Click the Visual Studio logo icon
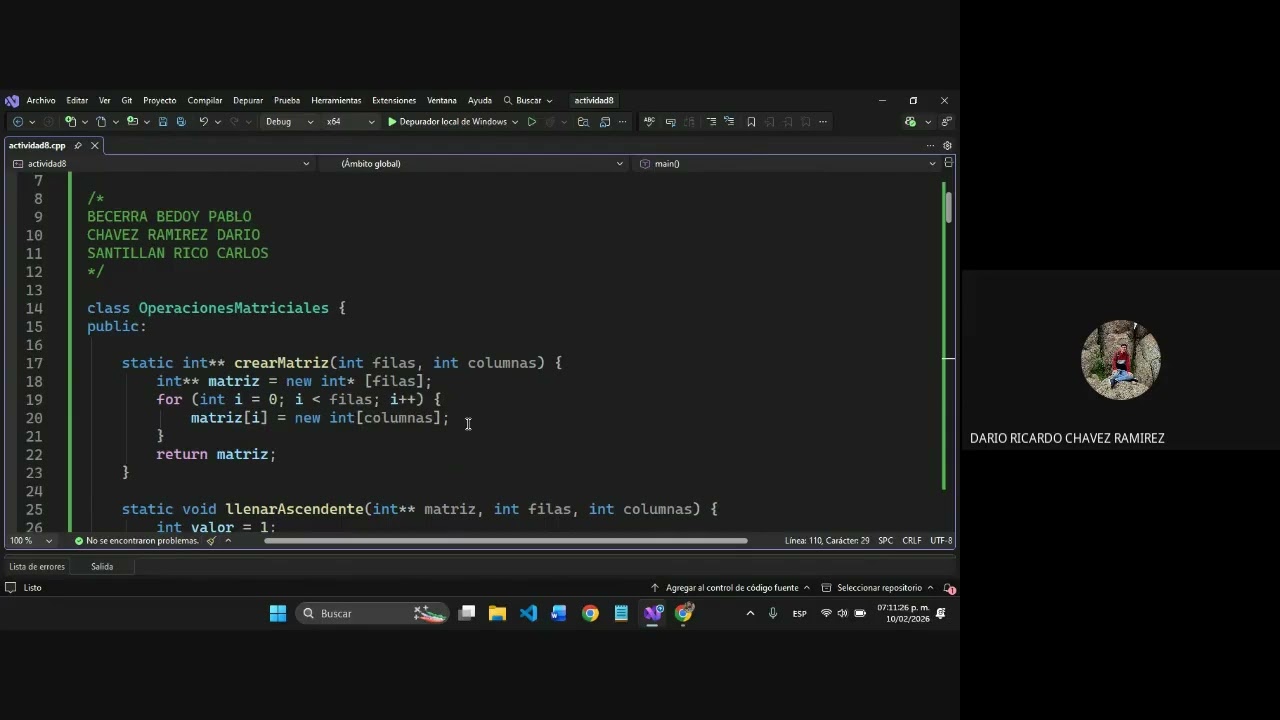1280x720 pixels. [12, 101]
